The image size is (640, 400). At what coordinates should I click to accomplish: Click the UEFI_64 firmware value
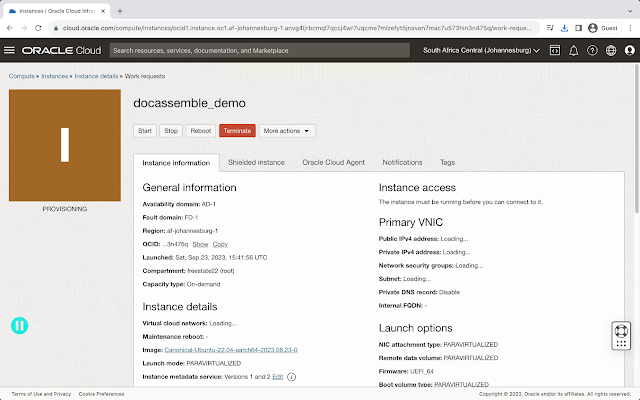pos(422,371)
